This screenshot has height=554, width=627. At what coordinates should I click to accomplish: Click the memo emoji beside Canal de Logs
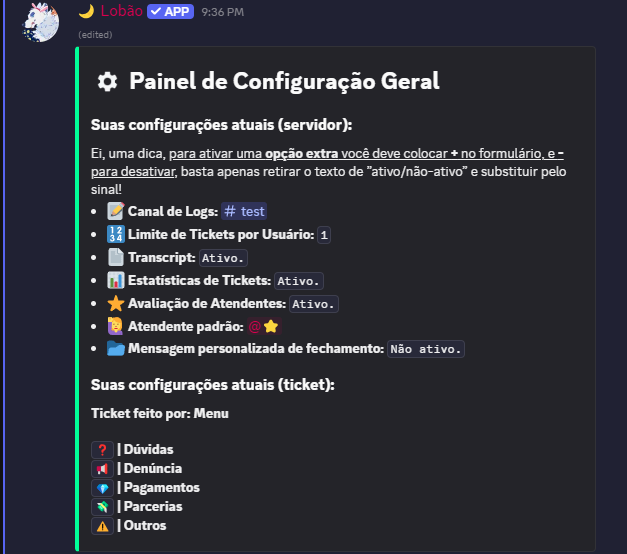pyautogui.click(x=115, y=211)
